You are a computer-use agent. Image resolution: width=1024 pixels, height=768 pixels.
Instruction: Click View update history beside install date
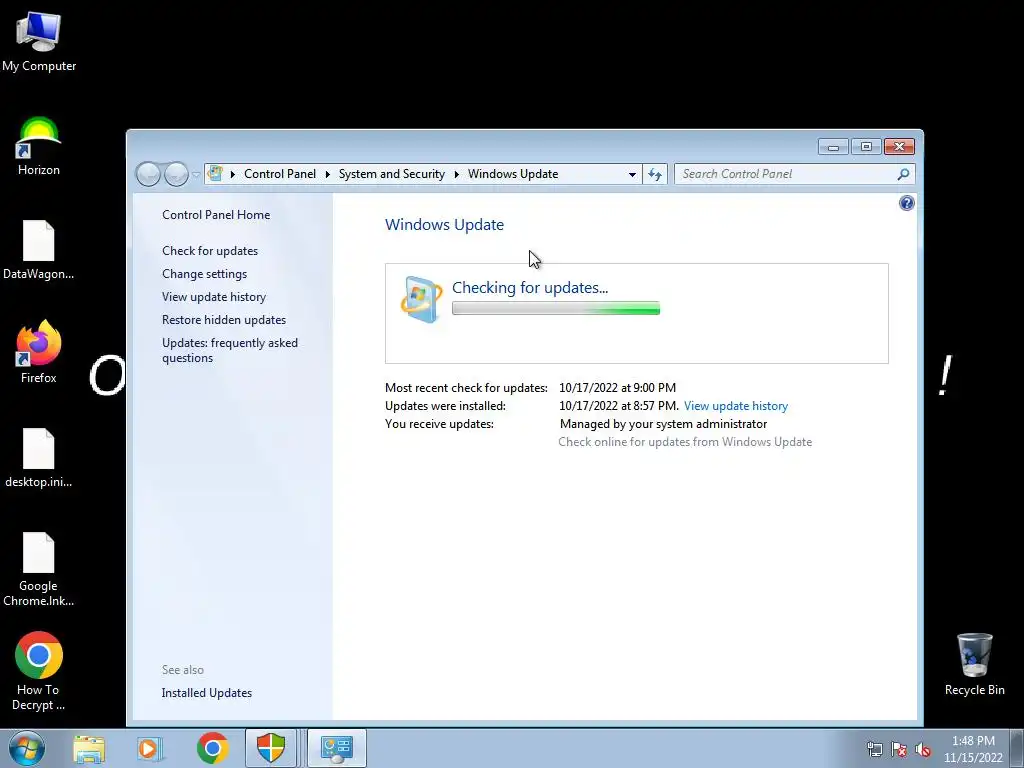[x=735, y=406]
